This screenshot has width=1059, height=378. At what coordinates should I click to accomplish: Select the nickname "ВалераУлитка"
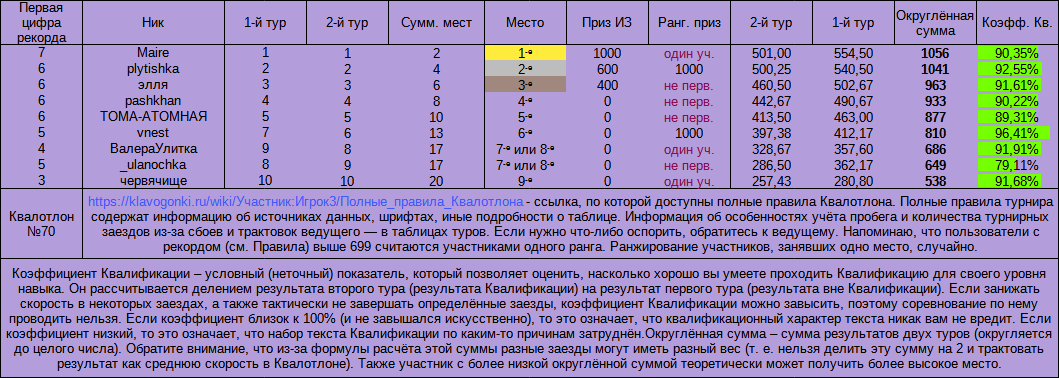click(x=153, y=149)
